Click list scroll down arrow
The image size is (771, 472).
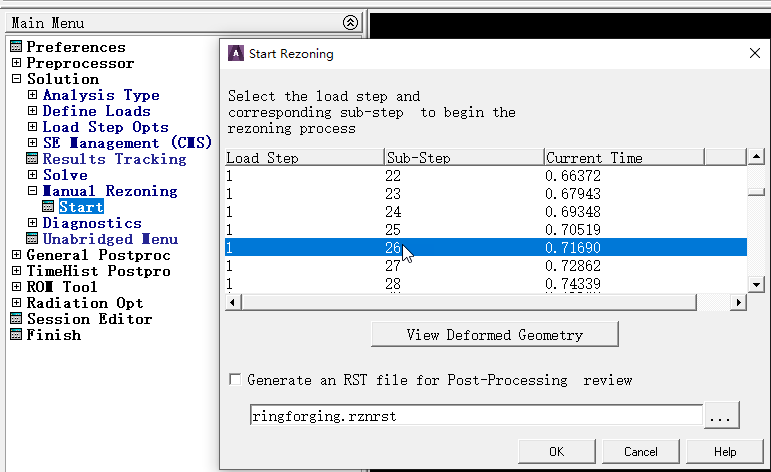[756, 284]
